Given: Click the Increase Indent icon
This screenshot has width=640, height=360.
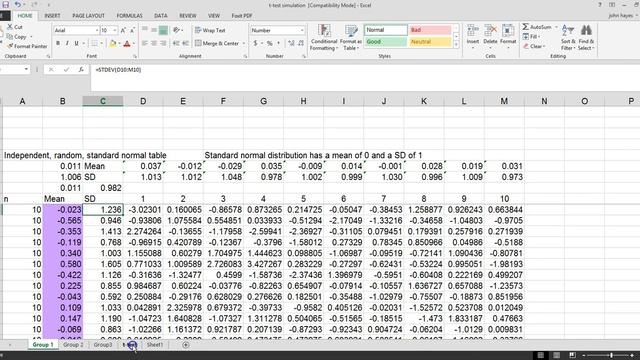Looking at the screenshot, I should (x=186, y=43).
